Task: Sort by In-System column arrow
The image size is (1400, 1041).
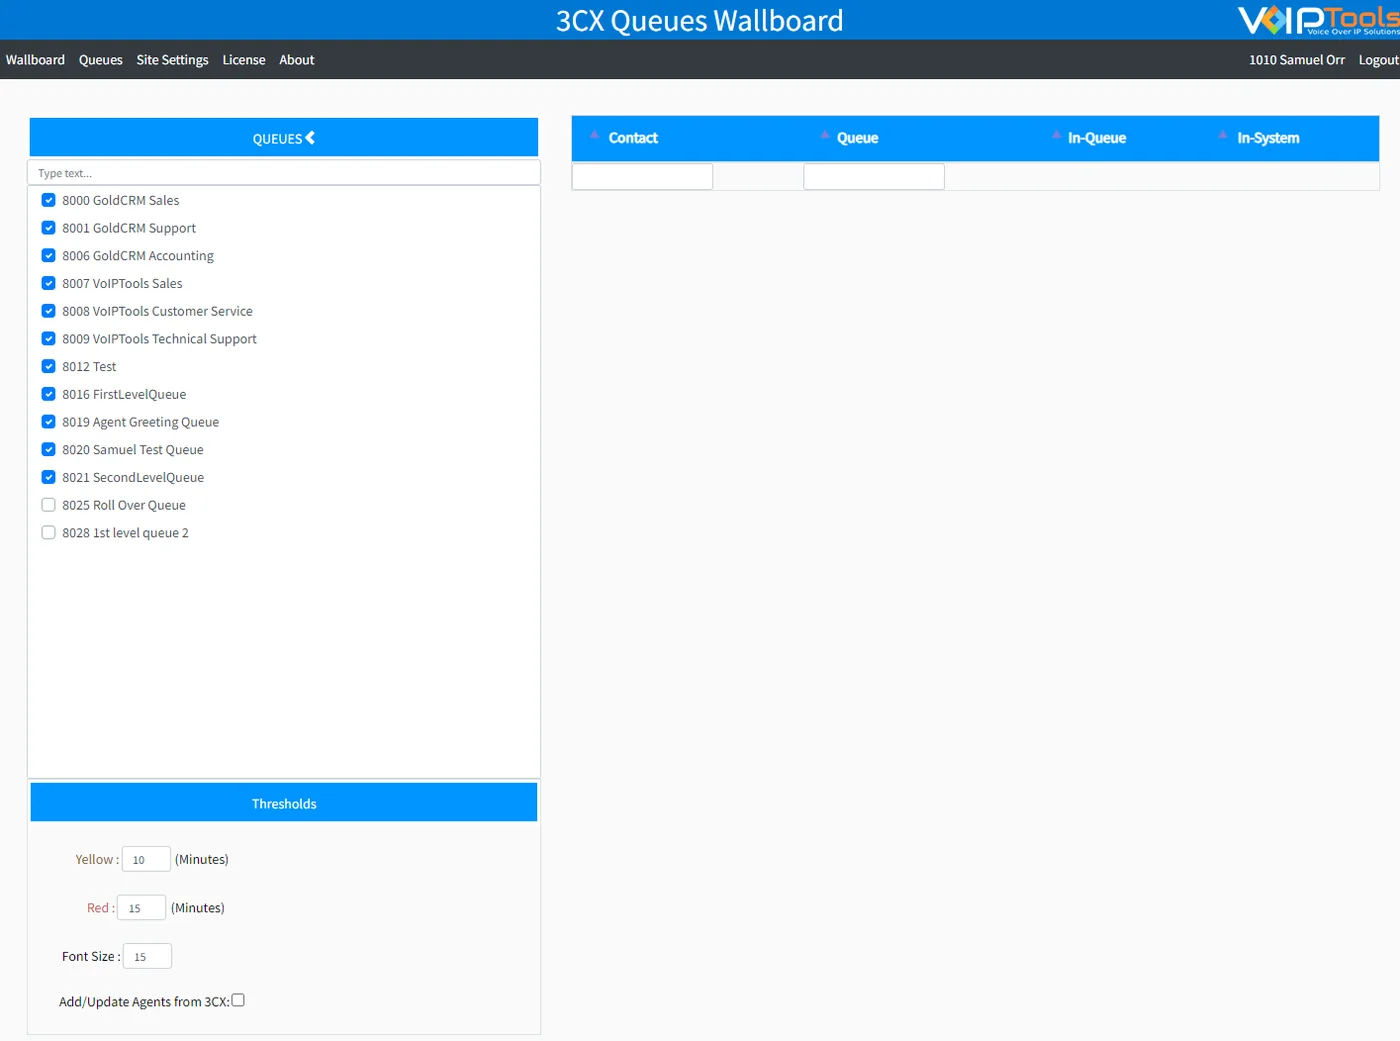Action: [1223, 134]
